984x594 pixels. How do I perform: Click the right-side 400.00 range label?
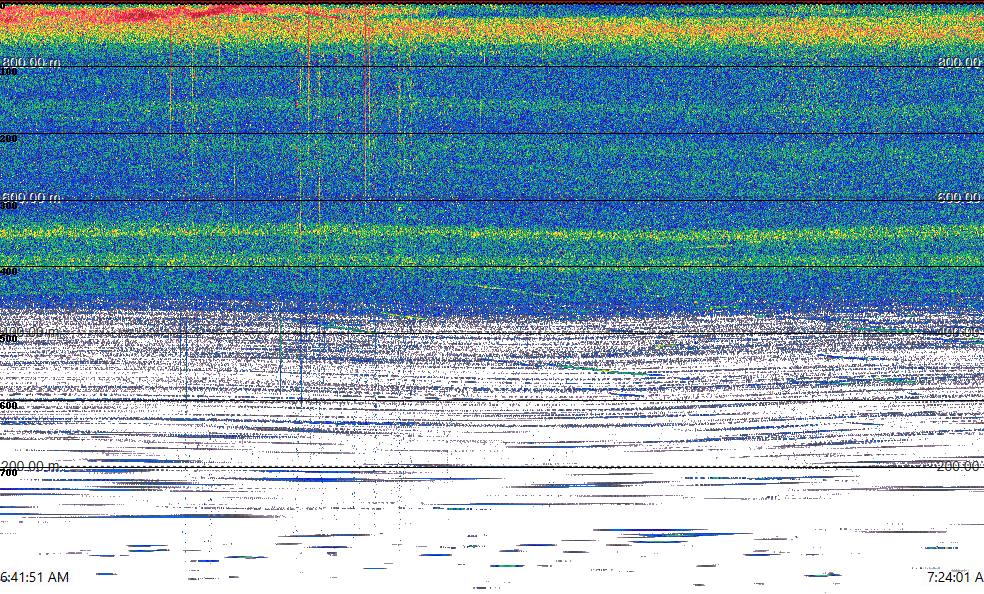tap(960, 331)
